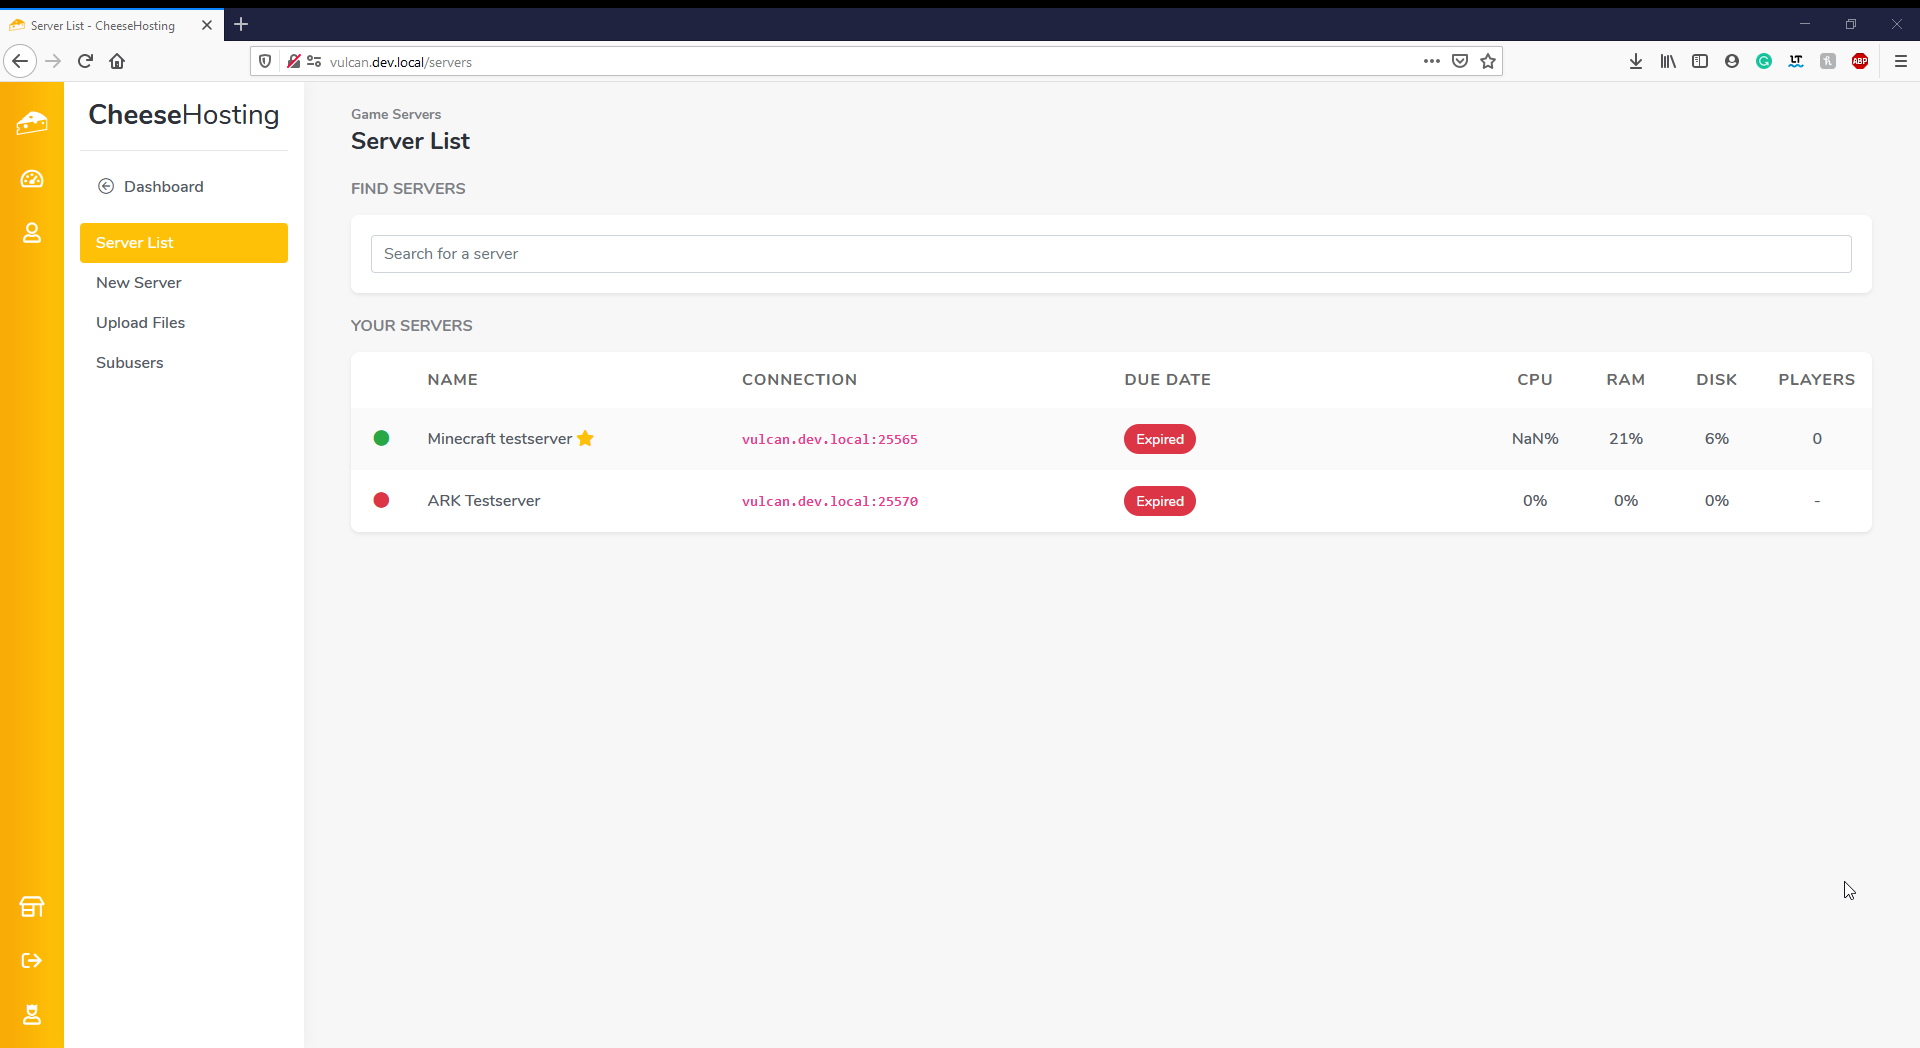Go to Upload Files page
This screenshot has width=1920, height=1048.
click(x=141, y=323)
